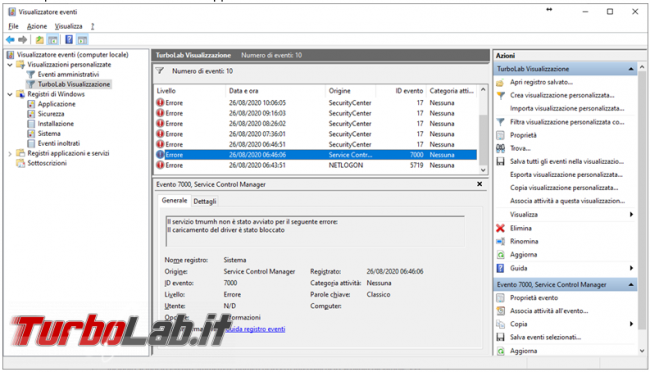
Task: Click the Crea visualizzazione personalizzata funnel icon
Action: click(500, 95)
